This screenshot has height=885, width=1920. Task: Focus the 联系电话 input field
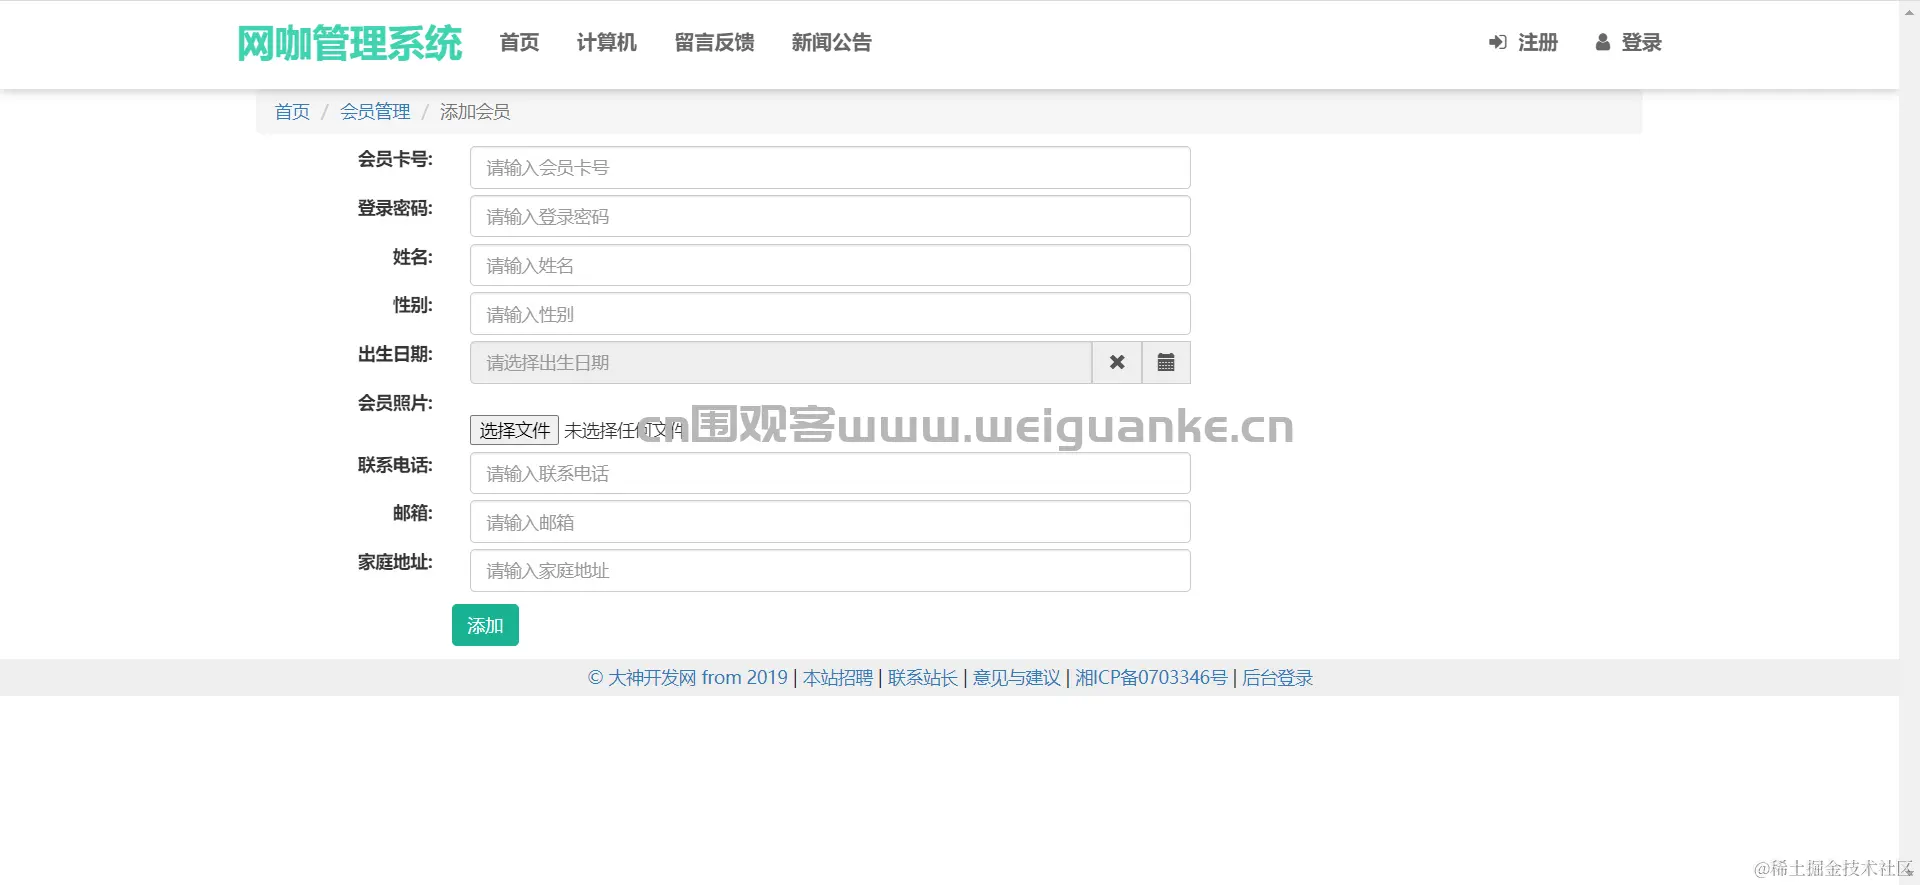[x=830, y=473]
